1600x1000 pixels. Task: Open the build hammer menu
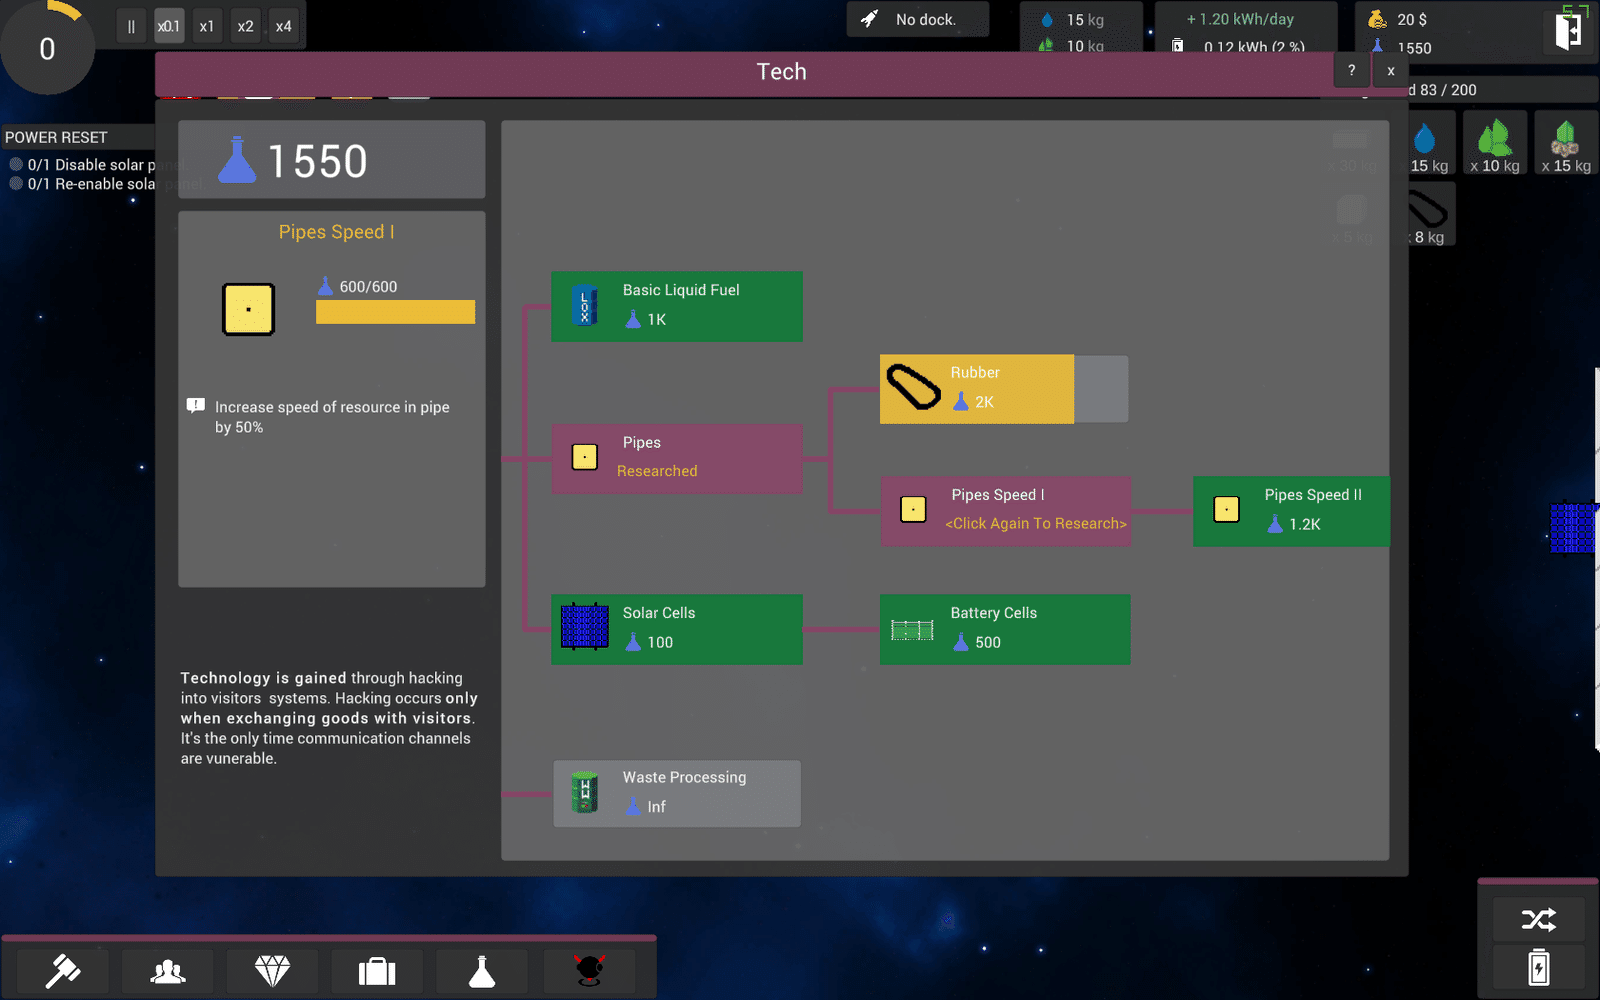[63, 970]
